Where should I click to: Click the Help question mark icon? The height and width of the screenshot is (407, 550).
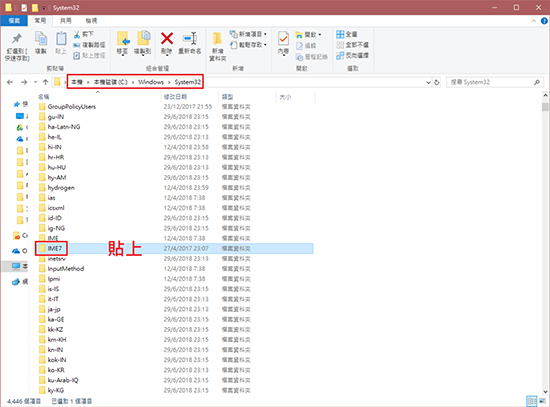[x=544, y=21]
